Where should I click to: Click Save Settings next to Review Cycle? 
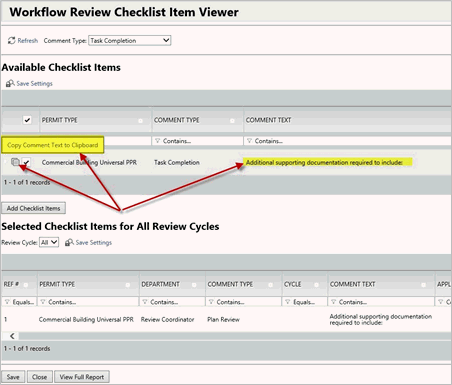(x=94, y=243)
